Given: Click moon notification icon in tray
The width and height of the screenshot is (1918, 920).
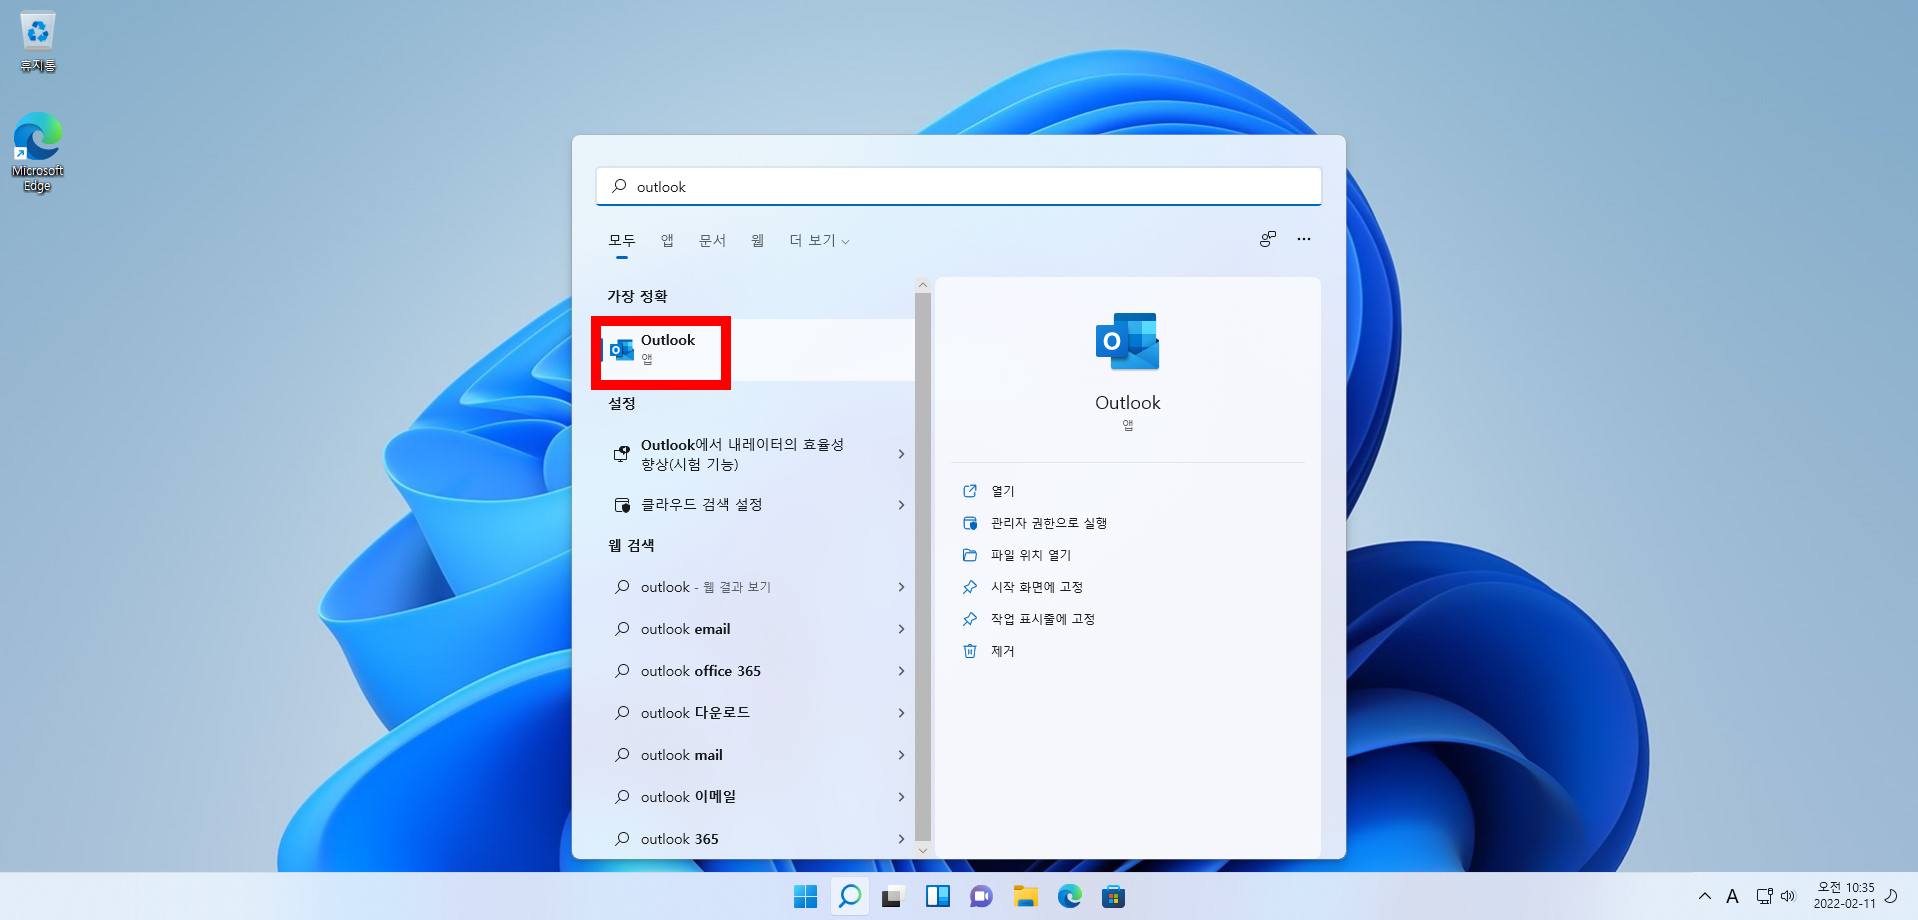Looking at the screenshot, I should pos(1891,895).
